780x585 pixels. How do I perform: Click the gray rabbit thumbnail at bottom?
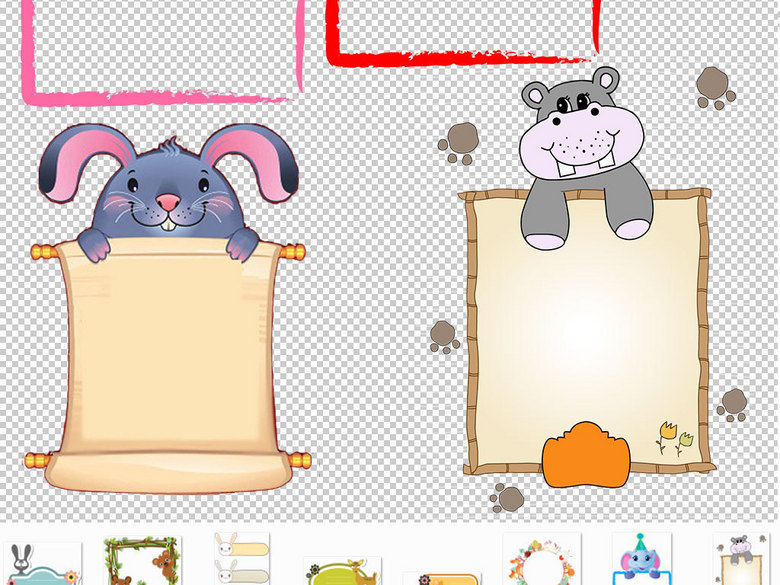click(41, 564)
